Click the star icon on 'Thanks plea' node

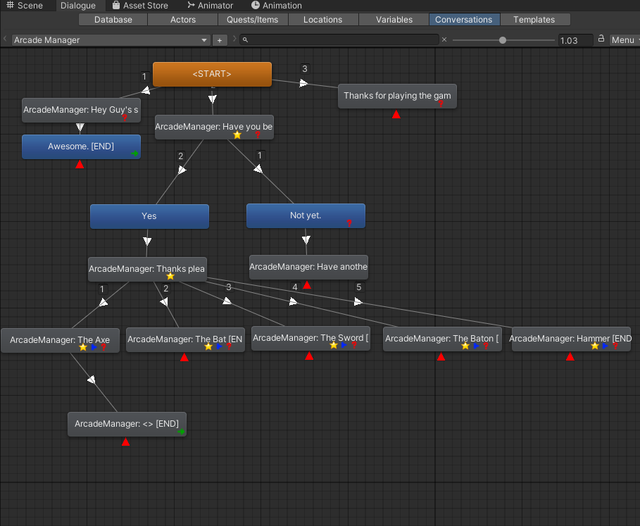171,276
